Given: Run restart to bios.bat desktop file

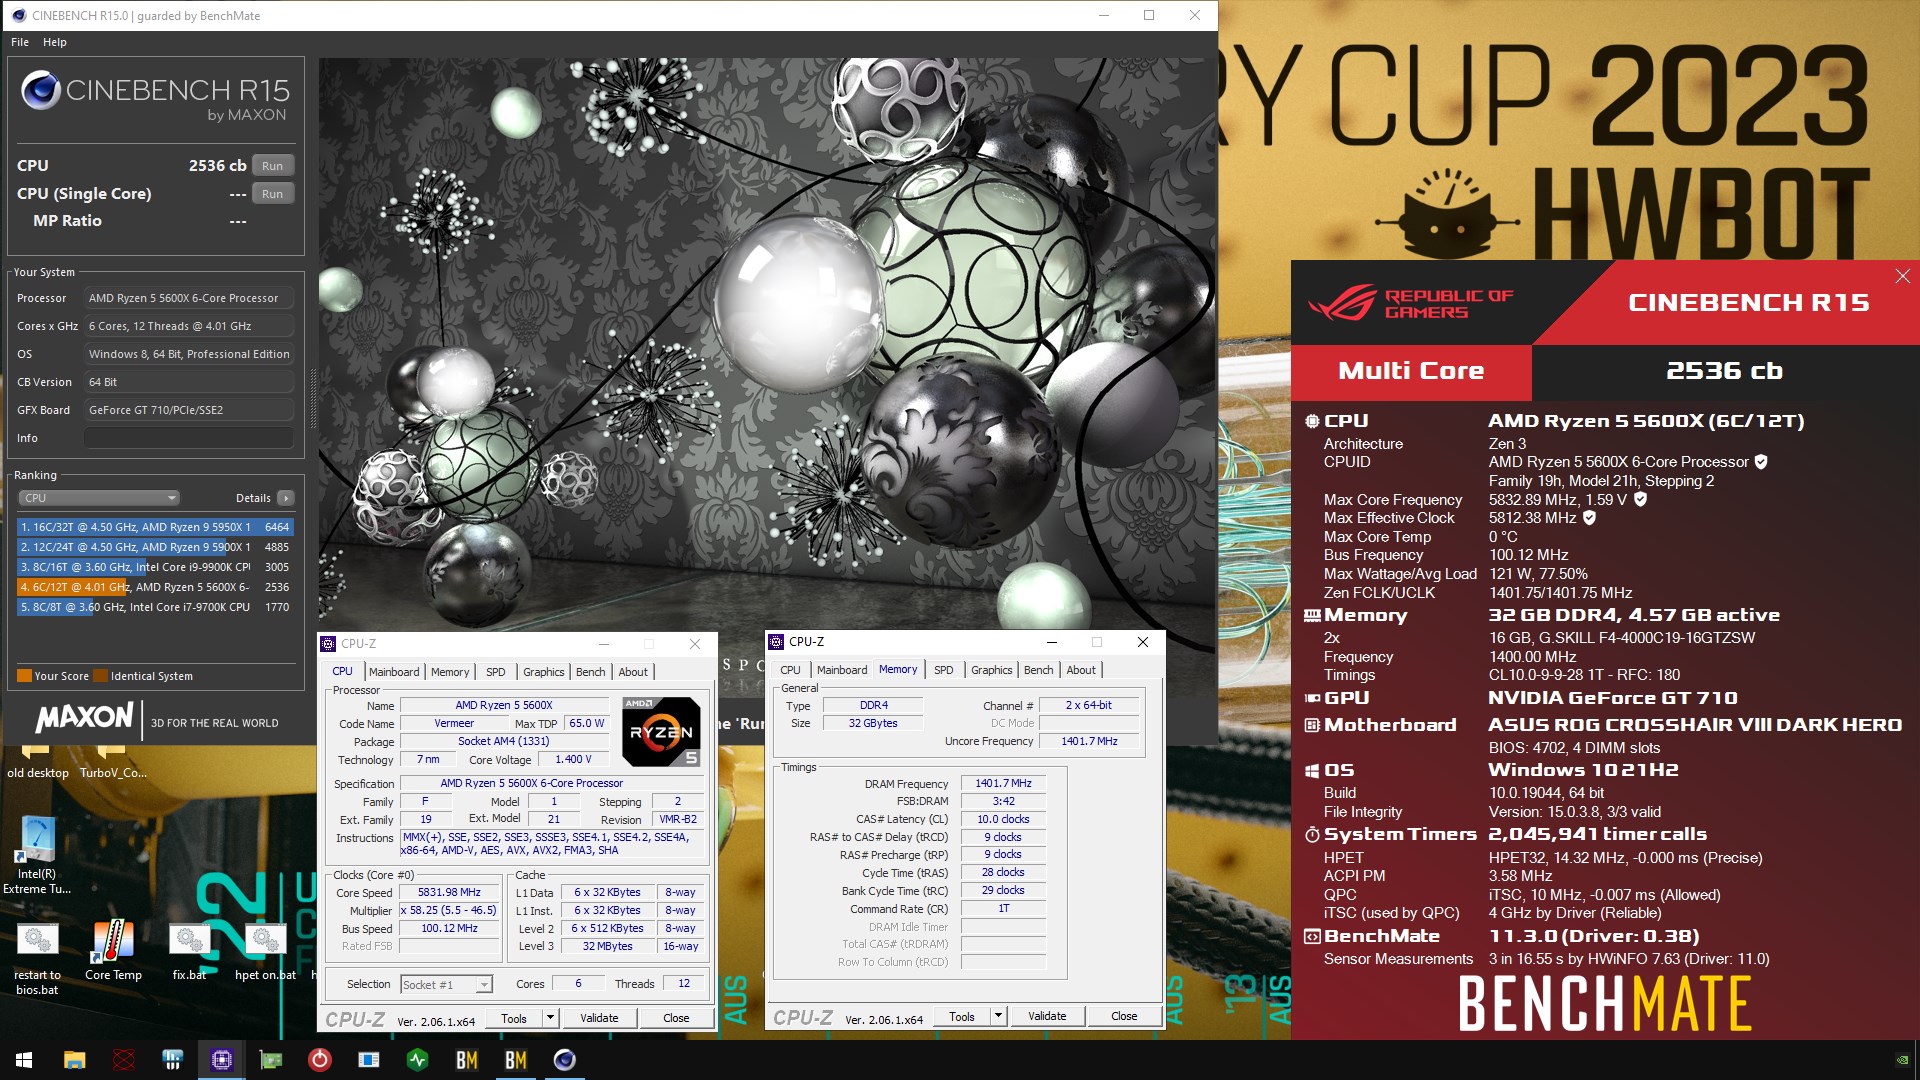Looking at the screenshot, I should tap(37, 958).
